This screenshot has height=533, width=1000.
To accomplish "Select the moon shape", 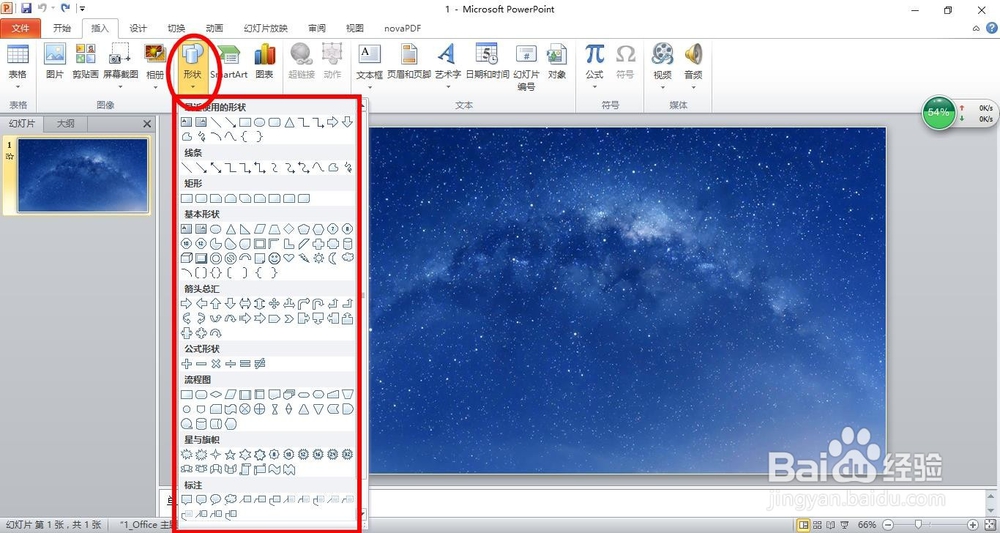I will 332,258.
